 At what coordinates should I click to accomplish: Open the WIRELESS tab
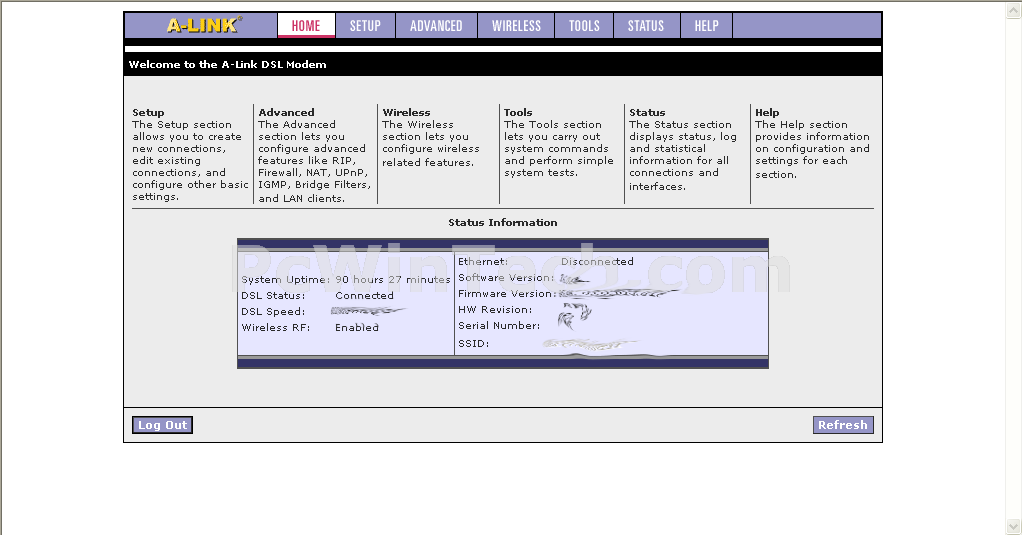click(x=516, y=25)
